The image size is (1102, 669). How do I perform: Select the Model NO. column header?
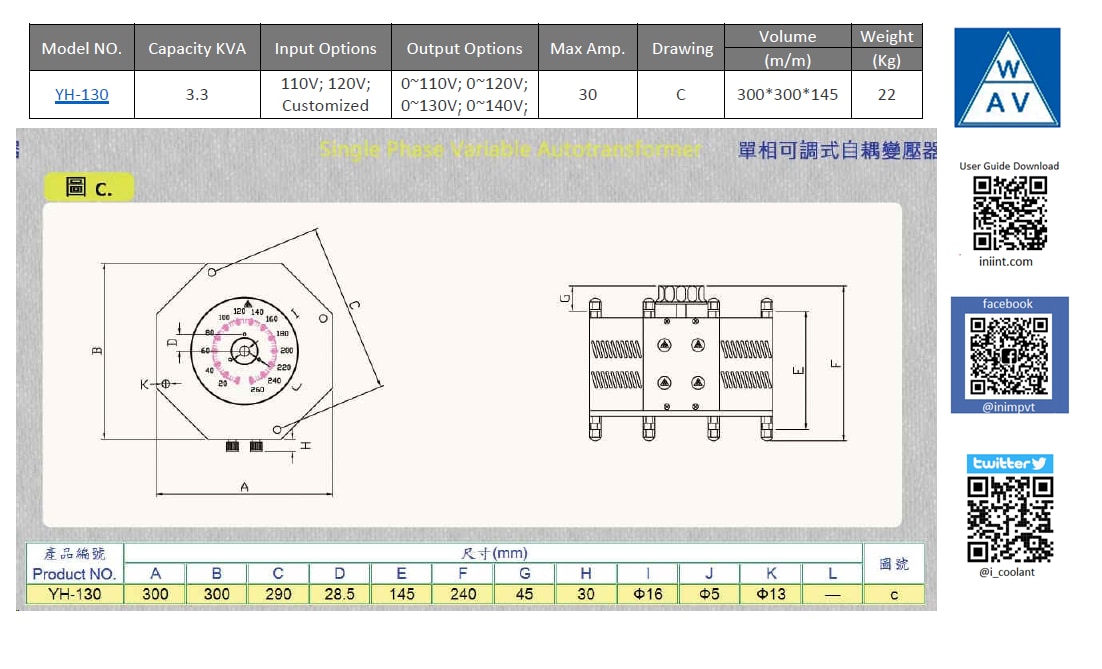[x=81, y=48]
